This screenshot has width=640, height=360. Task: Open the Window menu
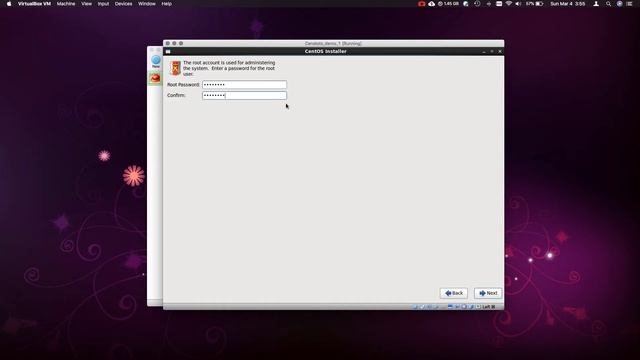coord(147,4)
